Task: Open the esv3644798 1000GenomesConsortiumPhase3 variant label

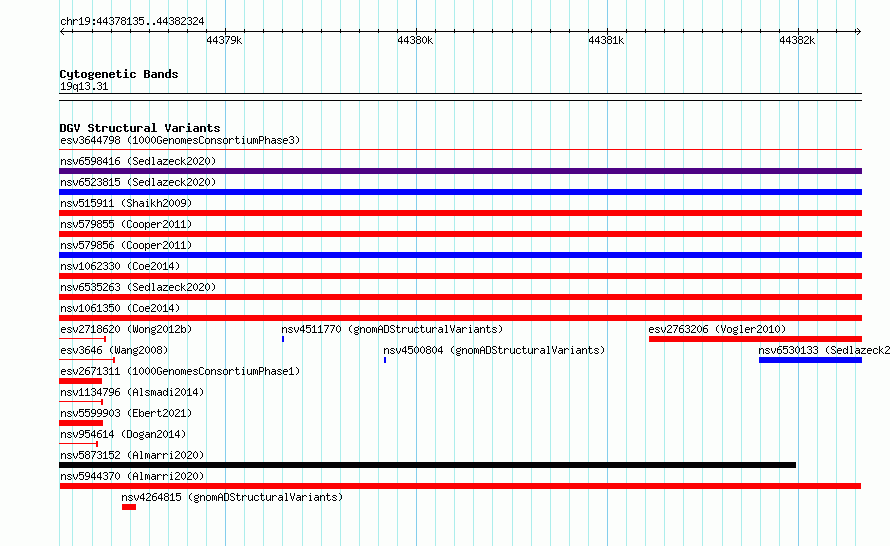Action: (x=180, y=140)
